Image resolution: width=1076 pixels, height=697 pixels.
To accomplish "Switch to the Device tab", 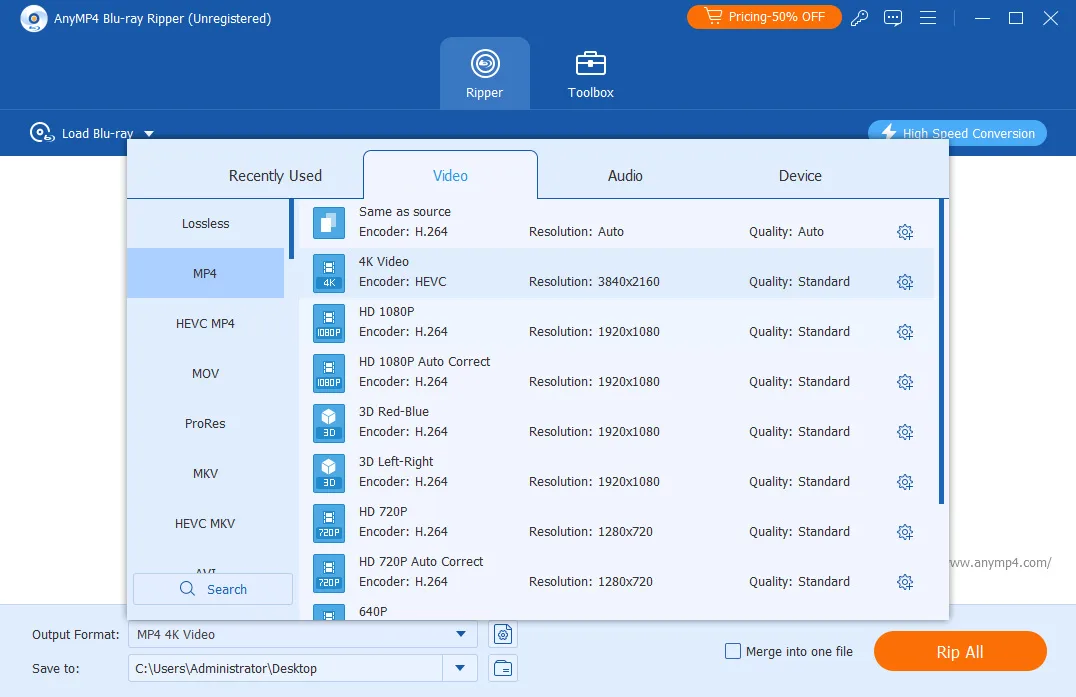I will 800,176.
